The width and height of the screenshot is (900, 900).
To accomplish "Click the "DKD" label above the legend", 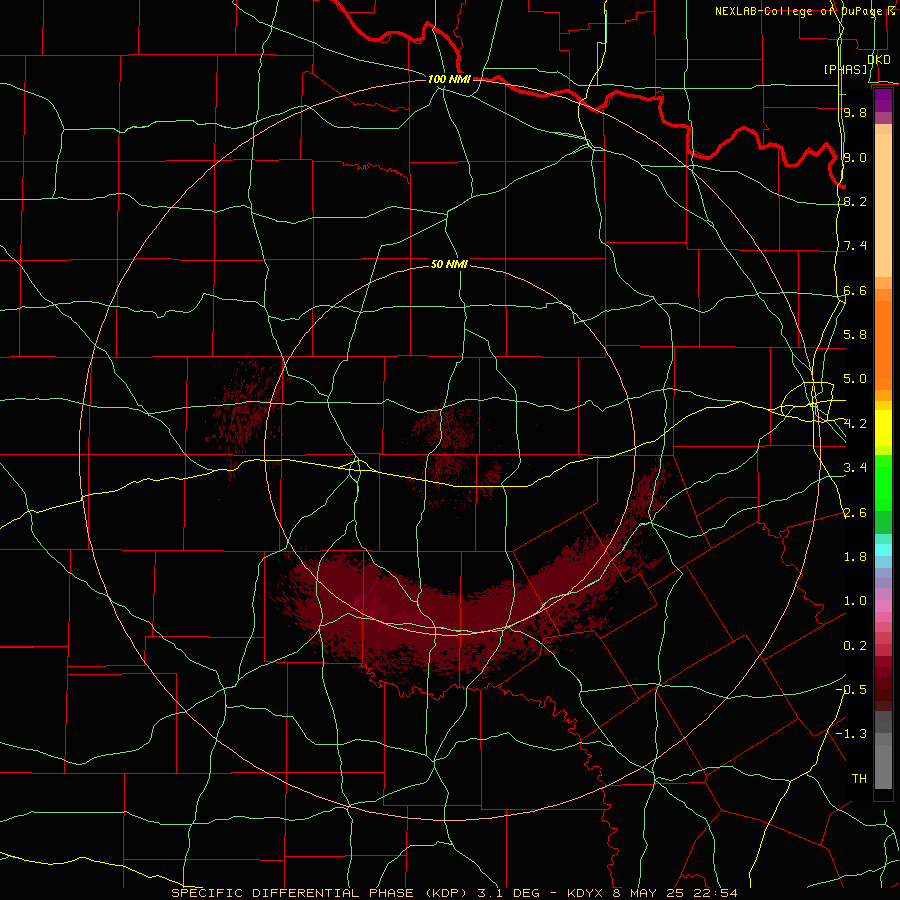I will pos(879,59).
